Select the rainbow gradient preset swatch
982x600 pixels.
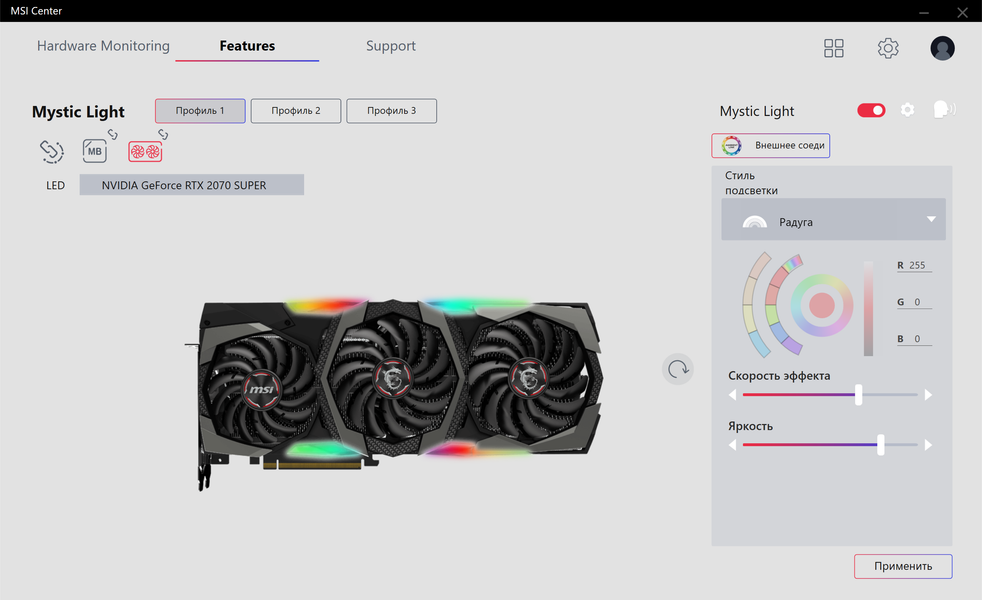[x=793, y=264]
